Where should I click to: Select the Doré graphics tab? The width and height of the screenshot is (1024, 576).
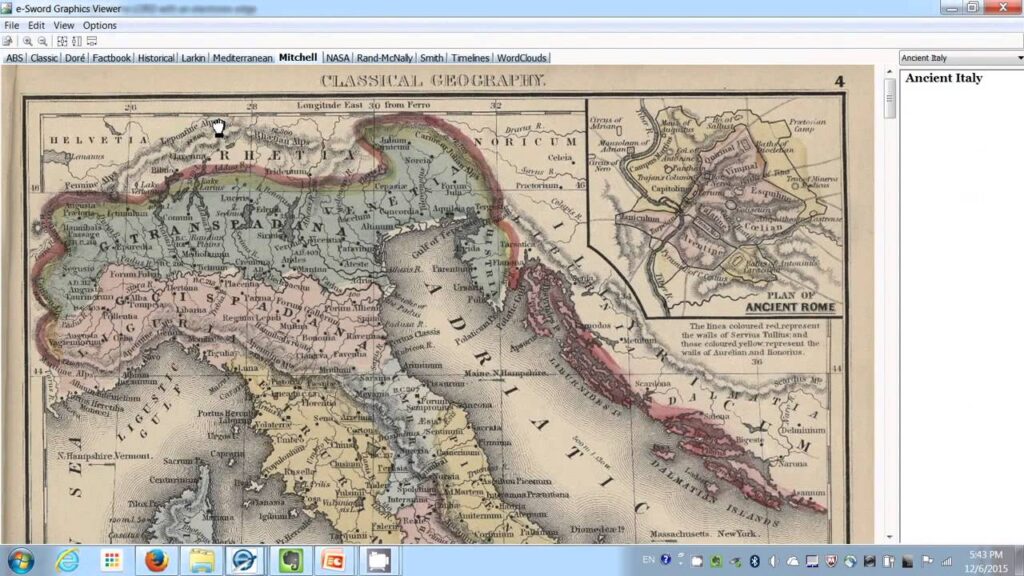pos(75,58)
